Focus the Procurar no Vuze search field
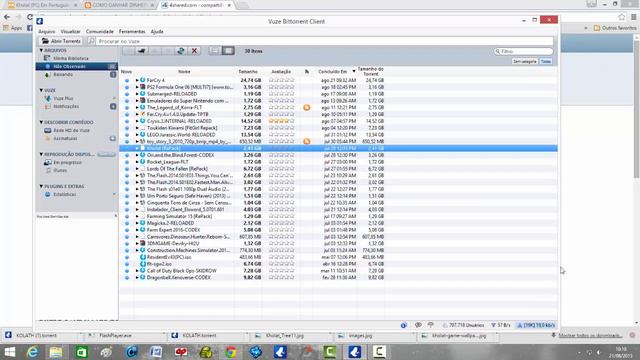 click(x=324, y=41)
